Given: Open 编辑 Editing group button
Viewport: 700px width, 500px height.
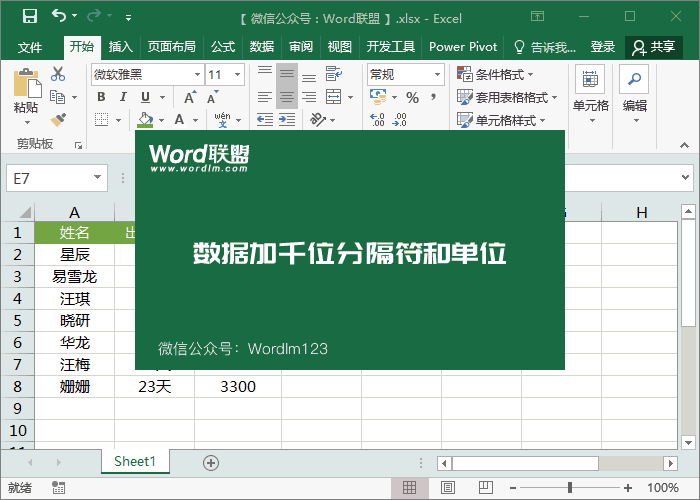Looking at the screenshot, I should pyautogui.click(x=634, y=95).
